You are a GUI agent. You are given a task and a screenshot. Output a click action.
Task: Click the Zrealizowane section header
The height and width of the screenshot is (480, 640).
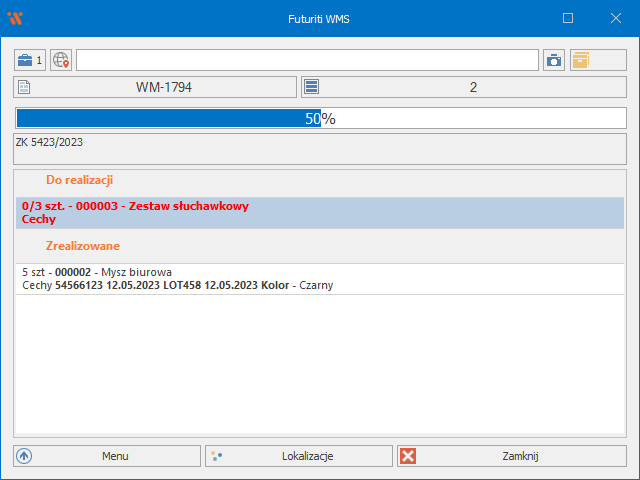[x=79, y=245]
